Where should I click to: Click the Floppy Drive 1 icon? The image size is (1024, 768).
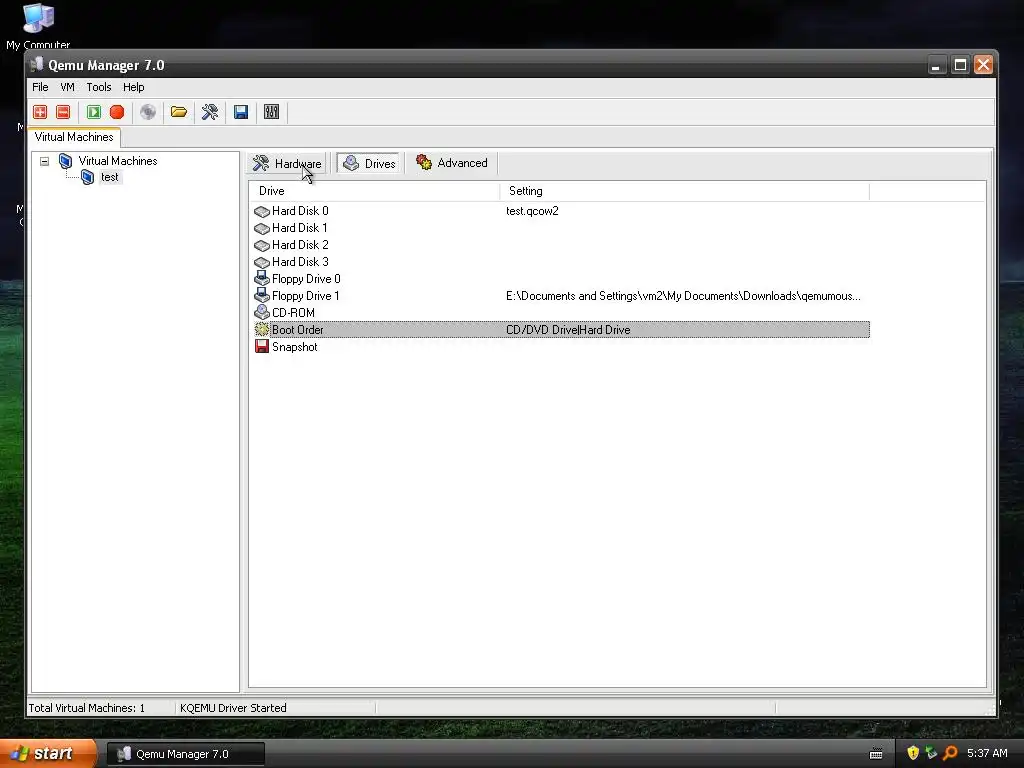click(x=262, y=296)
